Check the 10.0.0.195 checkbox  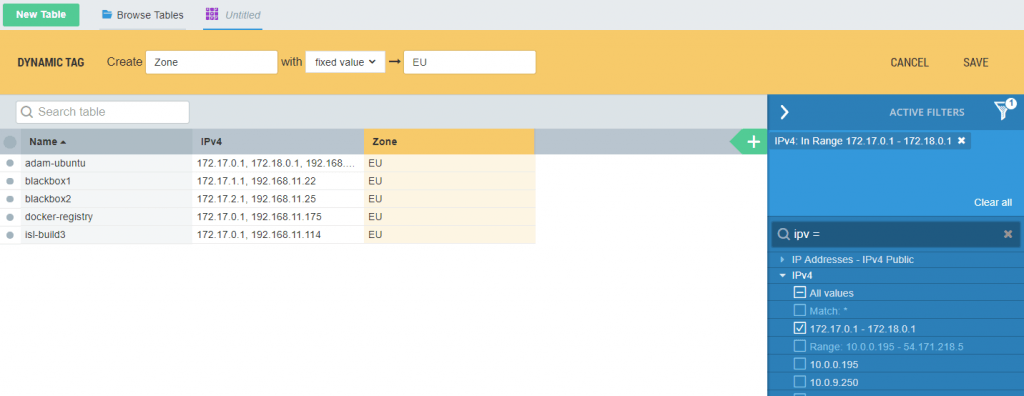pos(800,364)
